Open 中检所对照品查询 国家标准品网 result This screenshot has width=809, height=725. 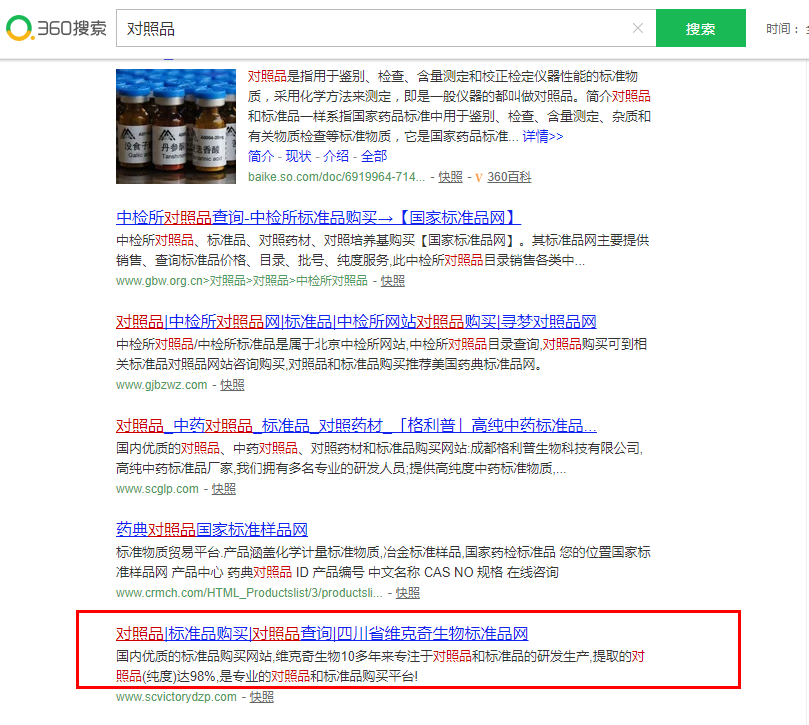click(x=318, y=218)
